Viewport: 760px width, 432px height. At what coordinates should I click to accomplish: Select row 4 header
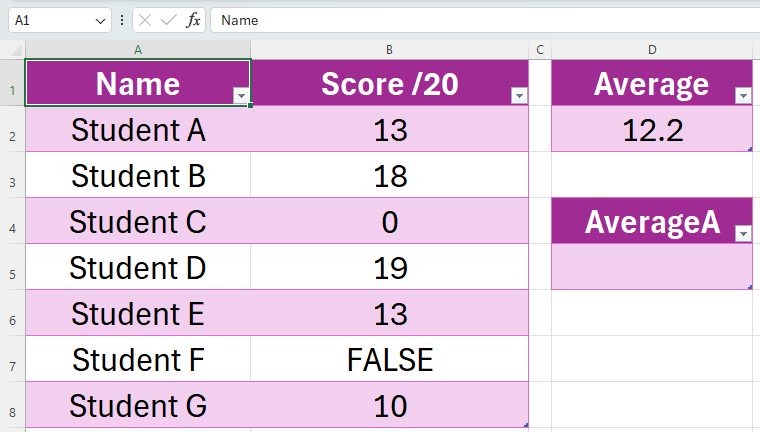[x=12, y=221]
